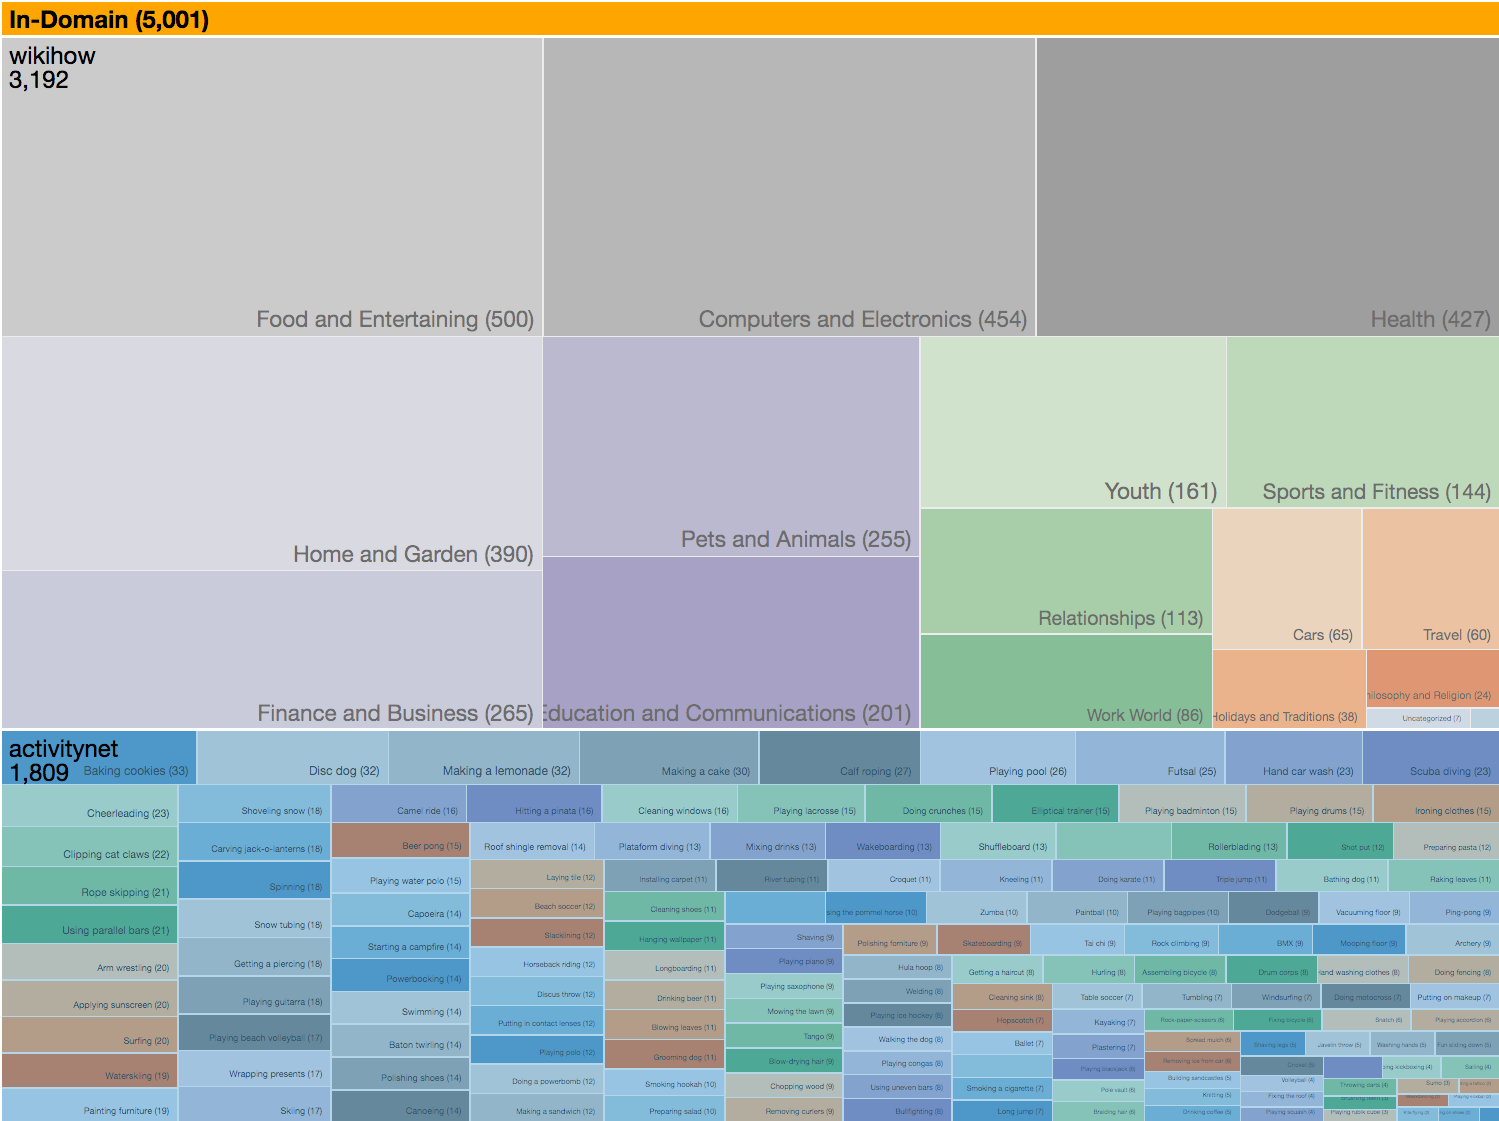Click the Camel ride (16) cell
The image size is (1499, 1121).
pyautogui.click(x=399, y=804)
